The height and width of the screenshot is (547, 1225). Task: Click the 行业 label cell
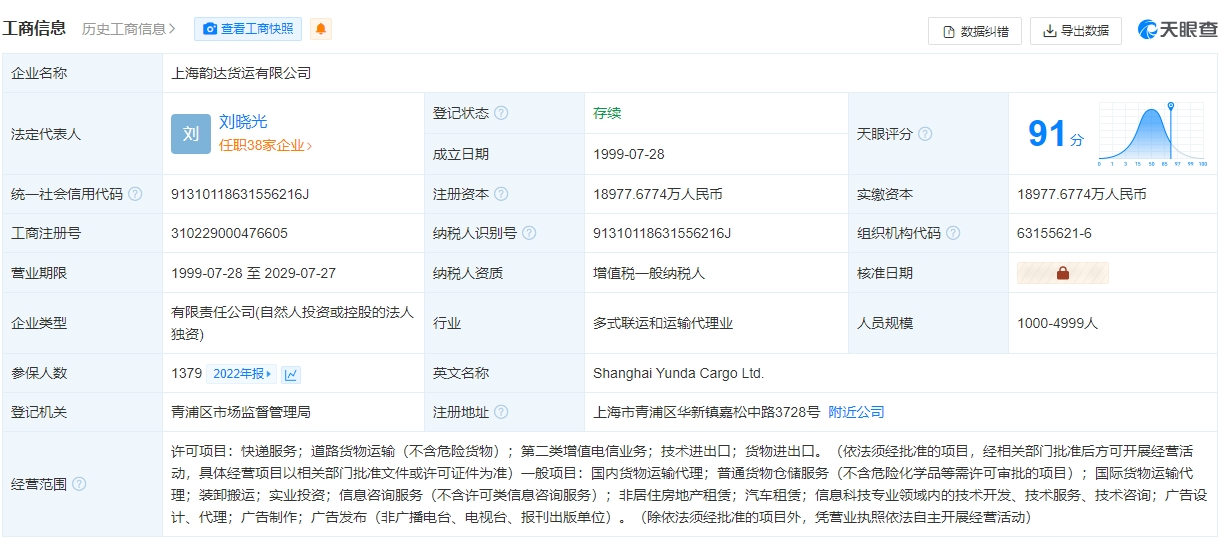(x=504, y=323)
